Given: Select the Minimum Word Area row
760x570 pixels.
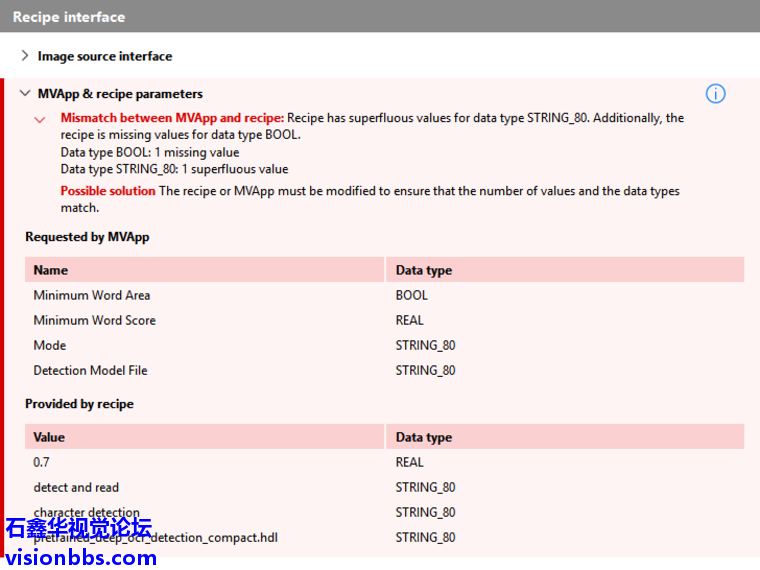Looking at the screenshot, I should pyautogui.click(x=92, y=295).
